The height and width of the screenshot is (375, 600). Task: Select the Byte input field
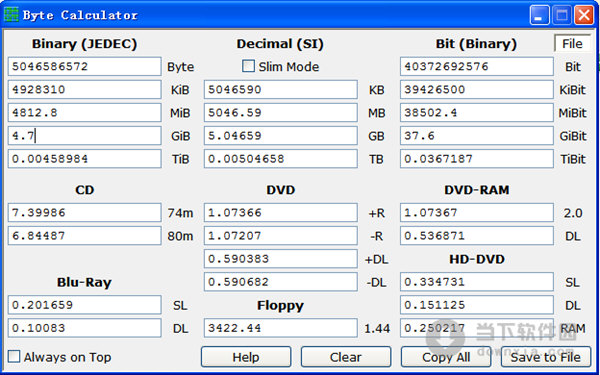[x=85, y=67]
